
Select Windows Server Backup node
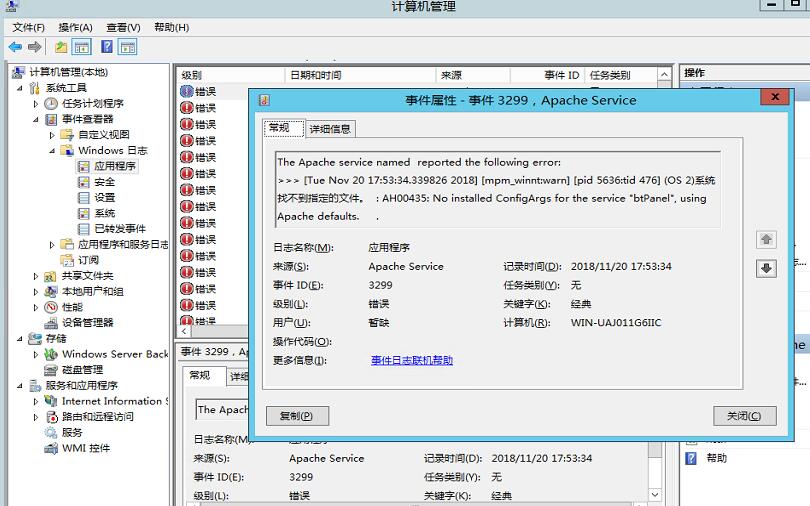point(115,354)
